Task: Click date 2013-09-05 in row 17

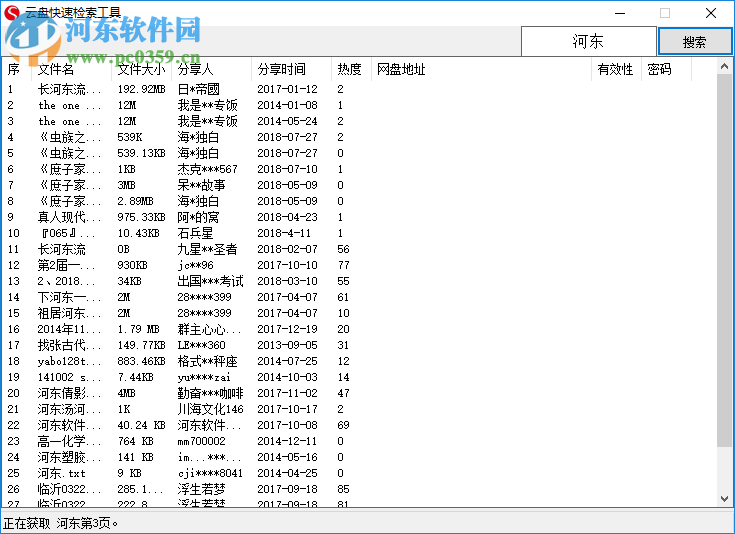Action: [x=287, y=345]
